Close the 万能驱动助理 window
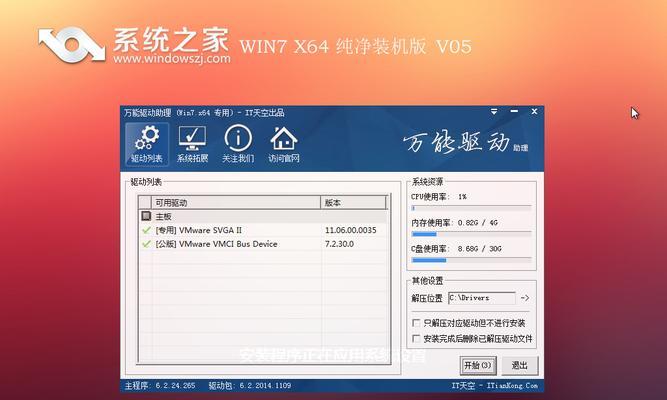667x400 pixels. tap(534, 111)
